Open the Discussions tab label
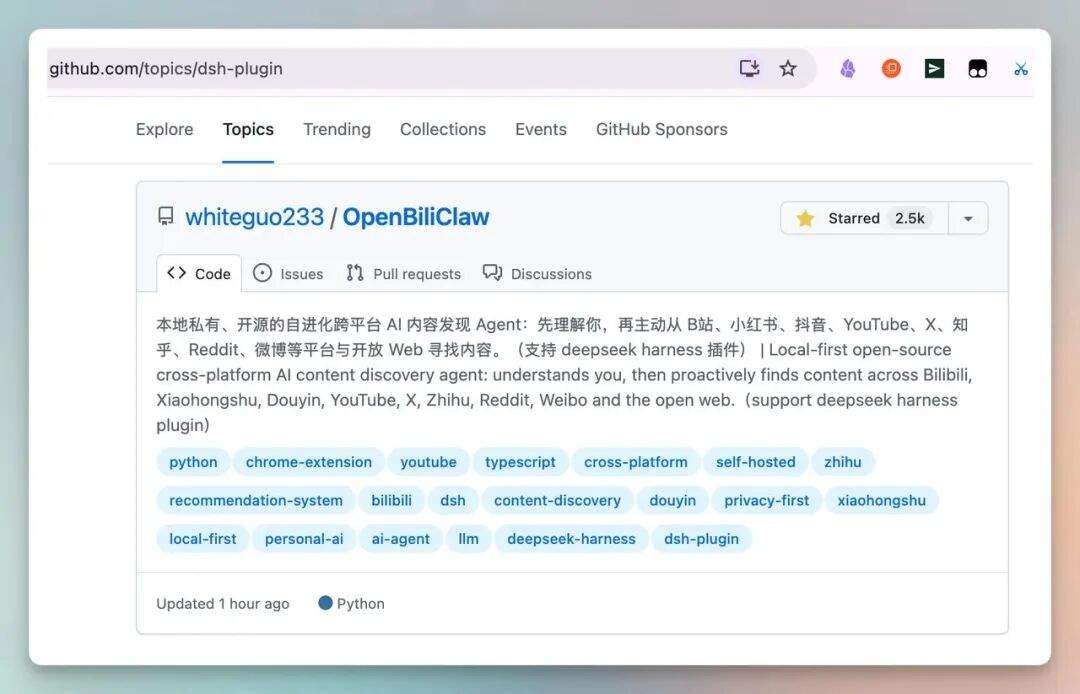The image size is (1080, 694). (x=551, y=274)
